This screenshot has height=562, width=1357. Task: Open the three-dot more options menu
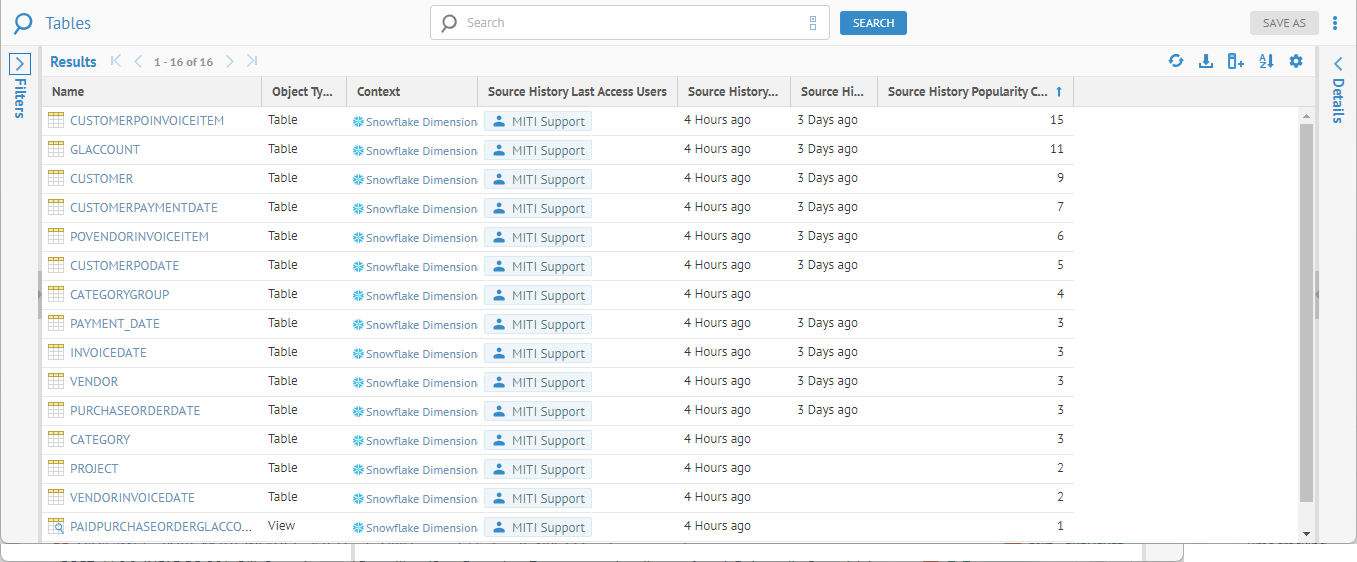[1334, 23]
